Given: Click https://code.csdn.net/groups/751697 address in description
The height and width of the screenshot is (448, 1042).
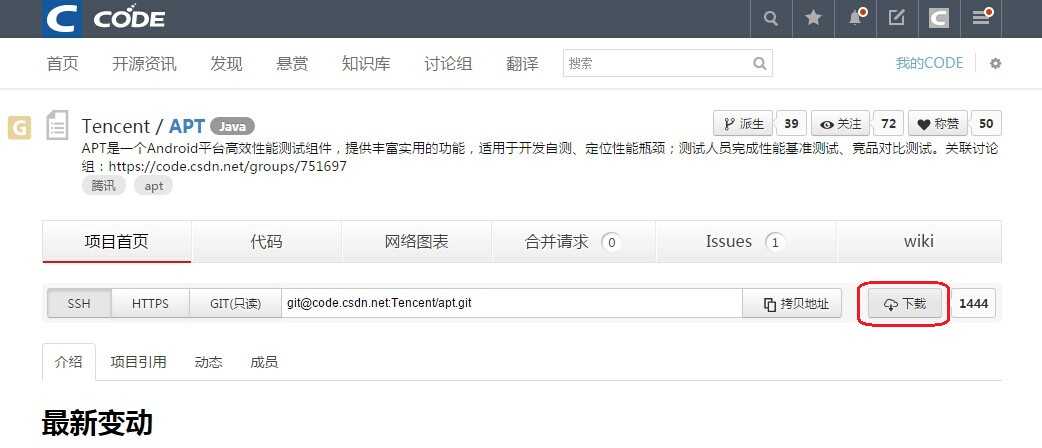Looking at the screenshot, I should click(227, 166).
